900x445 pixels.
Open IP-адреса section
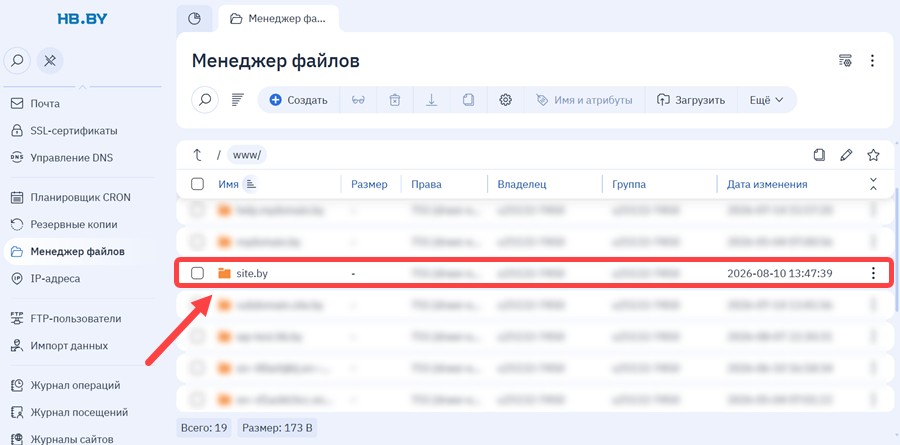click(45, 278)
